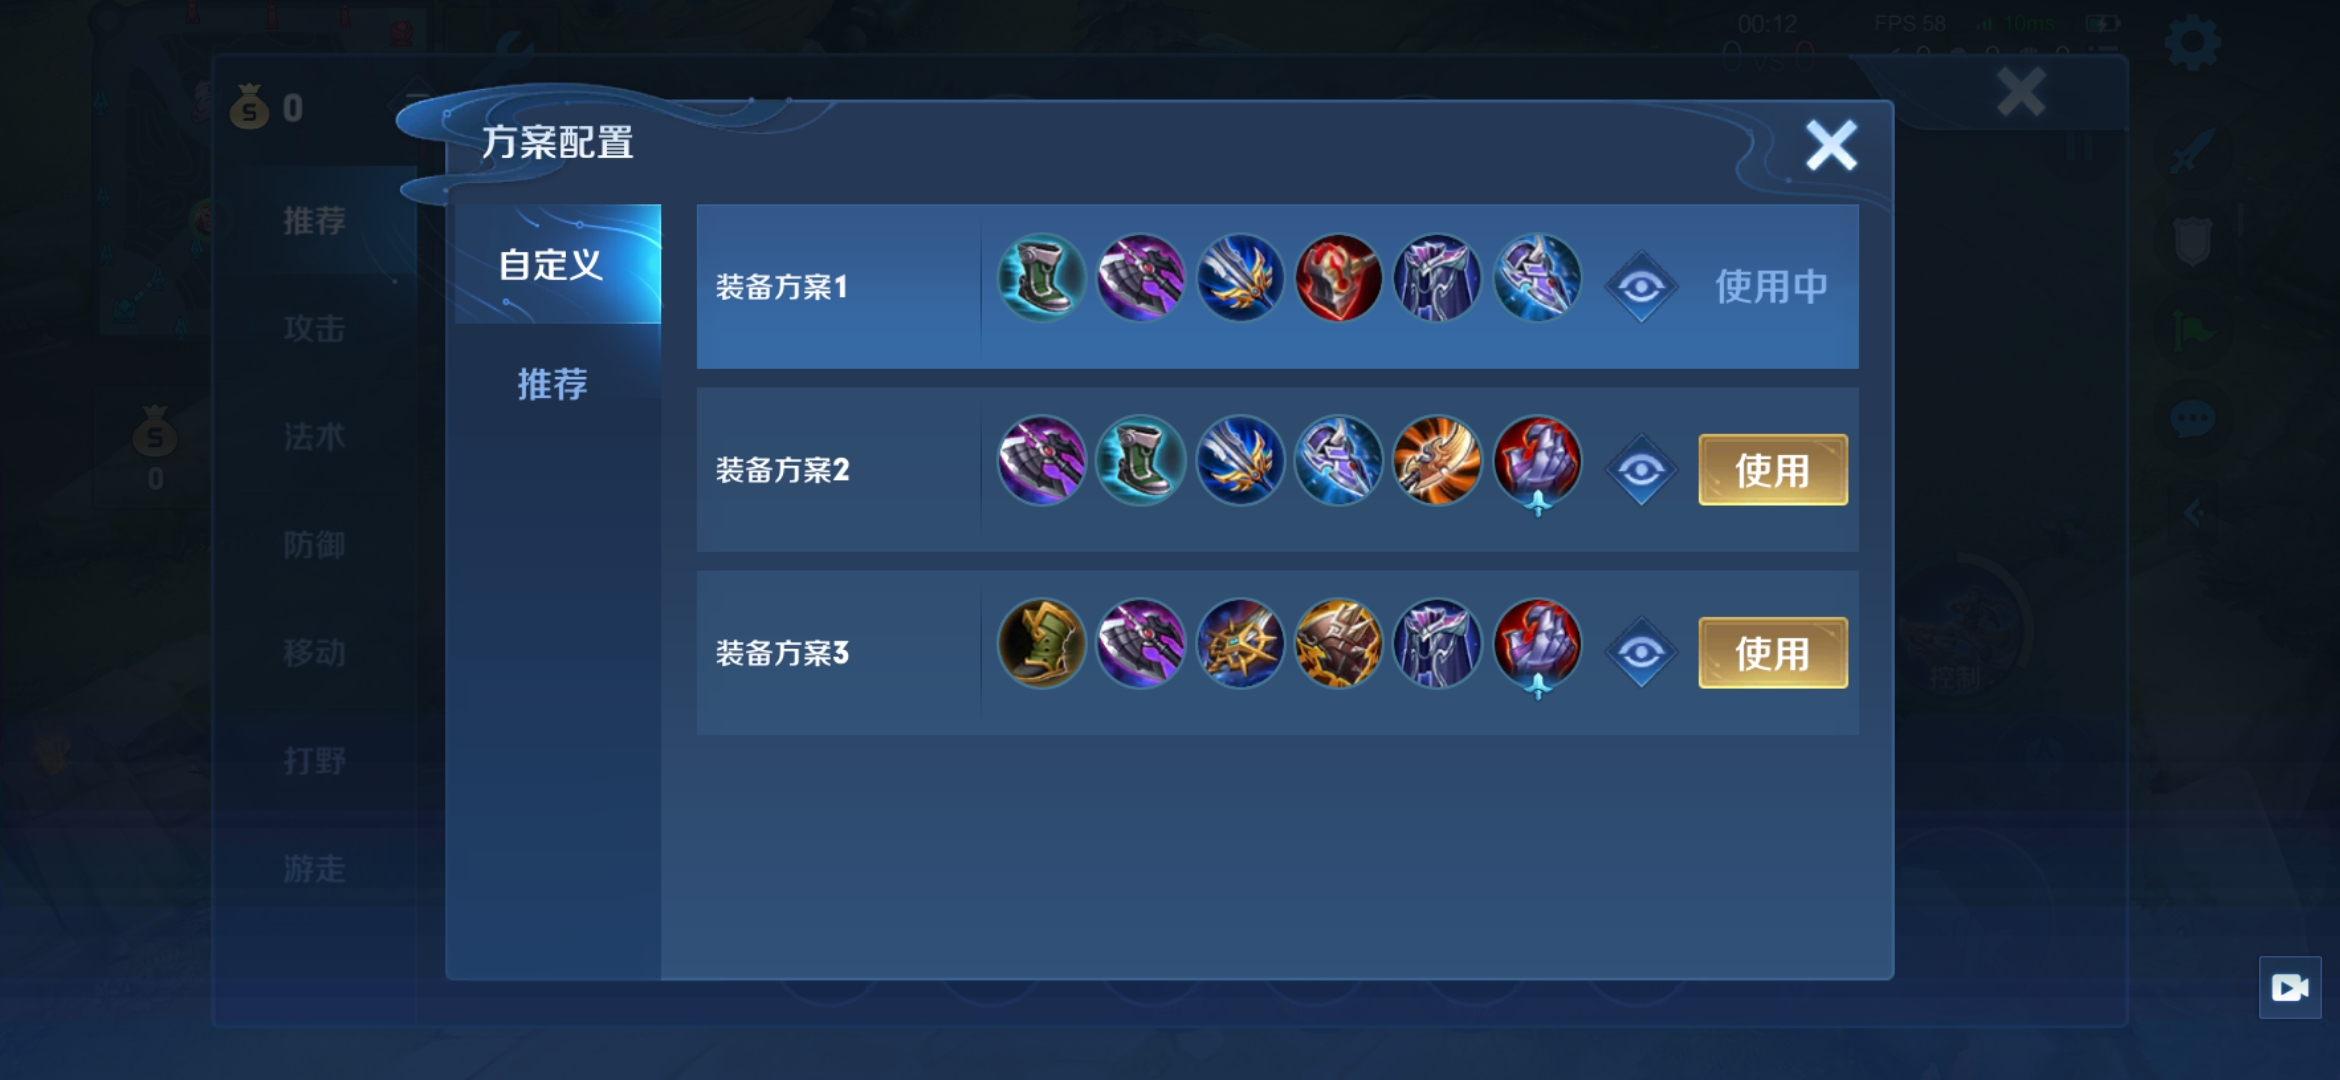2340x1080 pixels.
Task: Toggle eye preview for 装备方案2
Action: point(1641,470)
